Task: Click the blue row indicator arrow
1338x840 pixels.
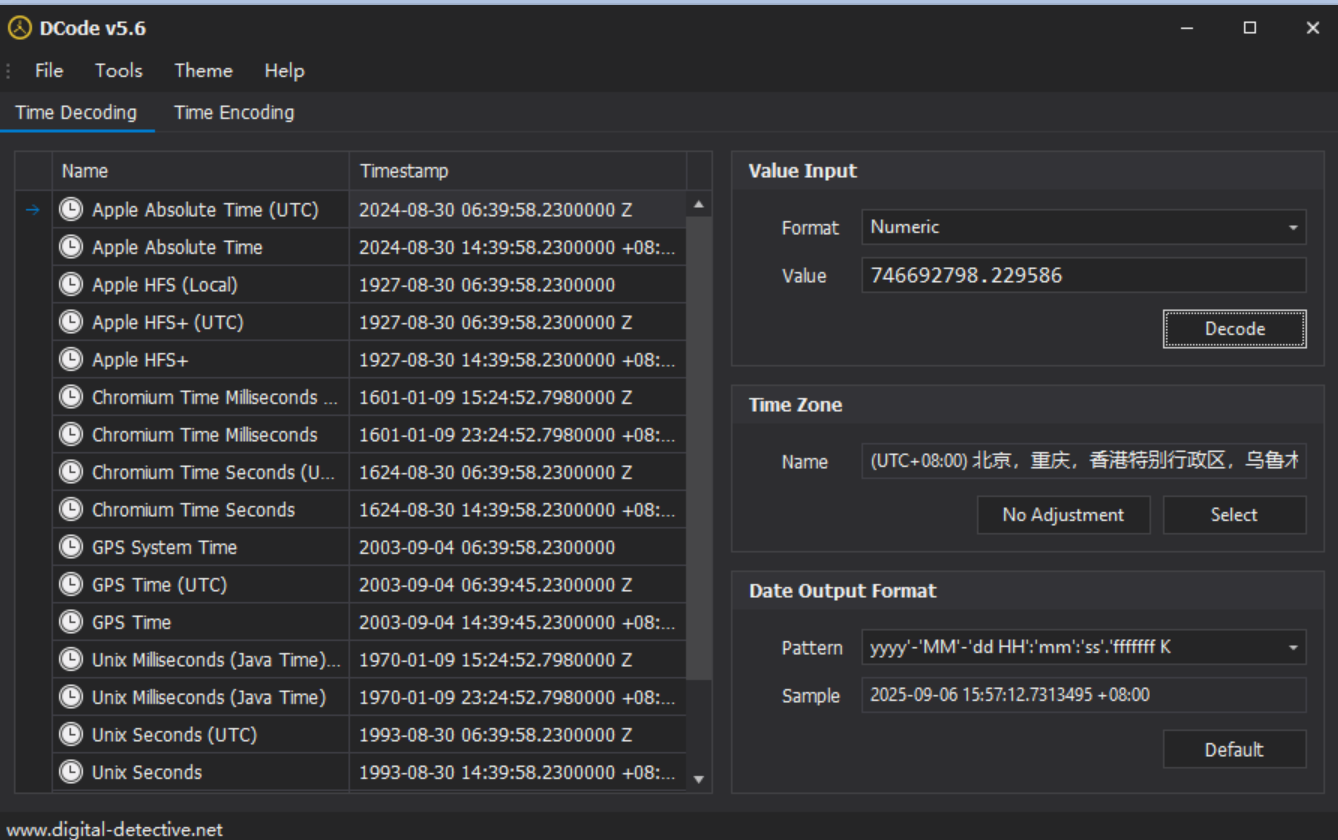Action: tap(33, 210)
